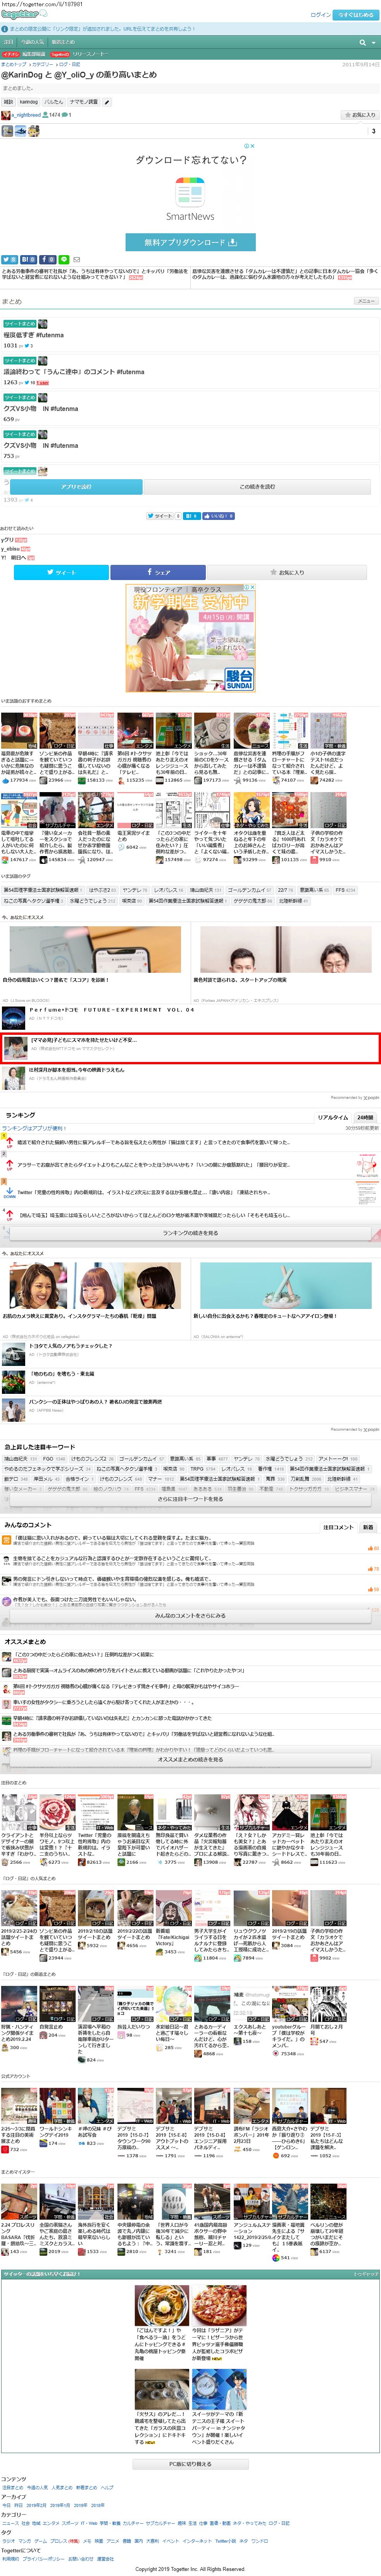
Task: Click the アプリで読む button
Action: 76,487
